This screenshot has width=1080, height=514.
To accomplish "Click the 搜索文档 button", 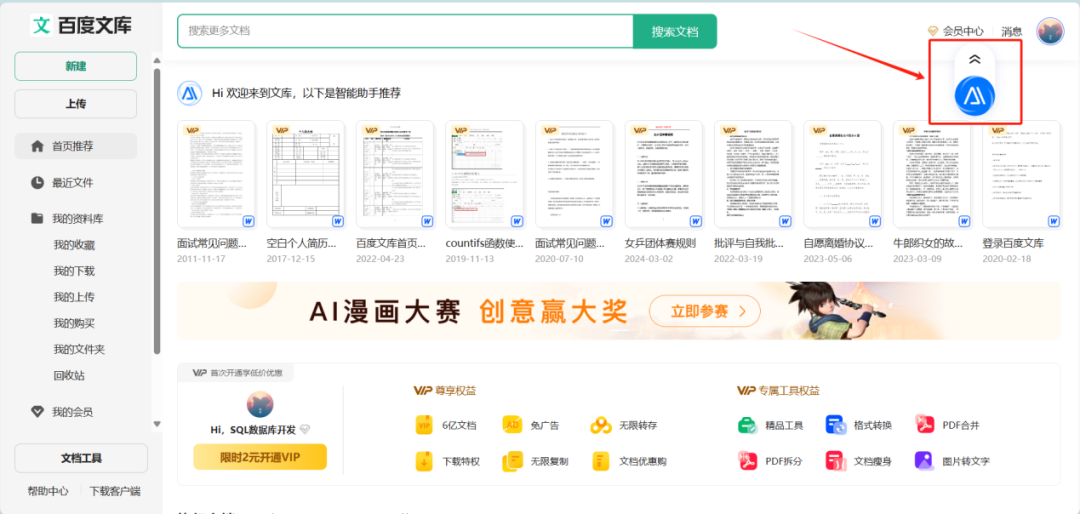I will (675, 31).
